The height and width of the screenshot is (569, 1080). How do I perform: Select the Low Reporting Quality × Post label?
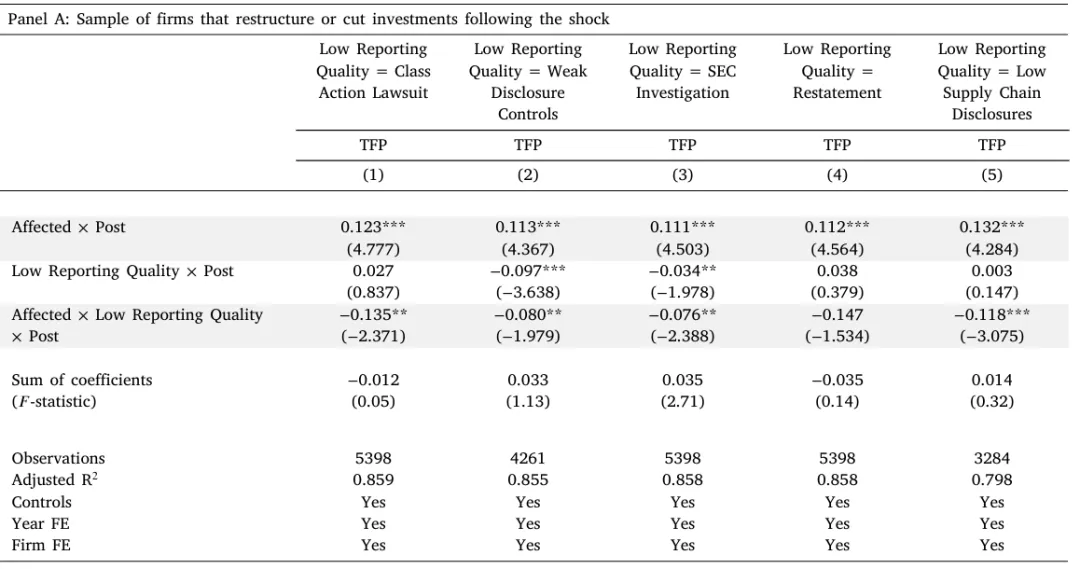123,271
